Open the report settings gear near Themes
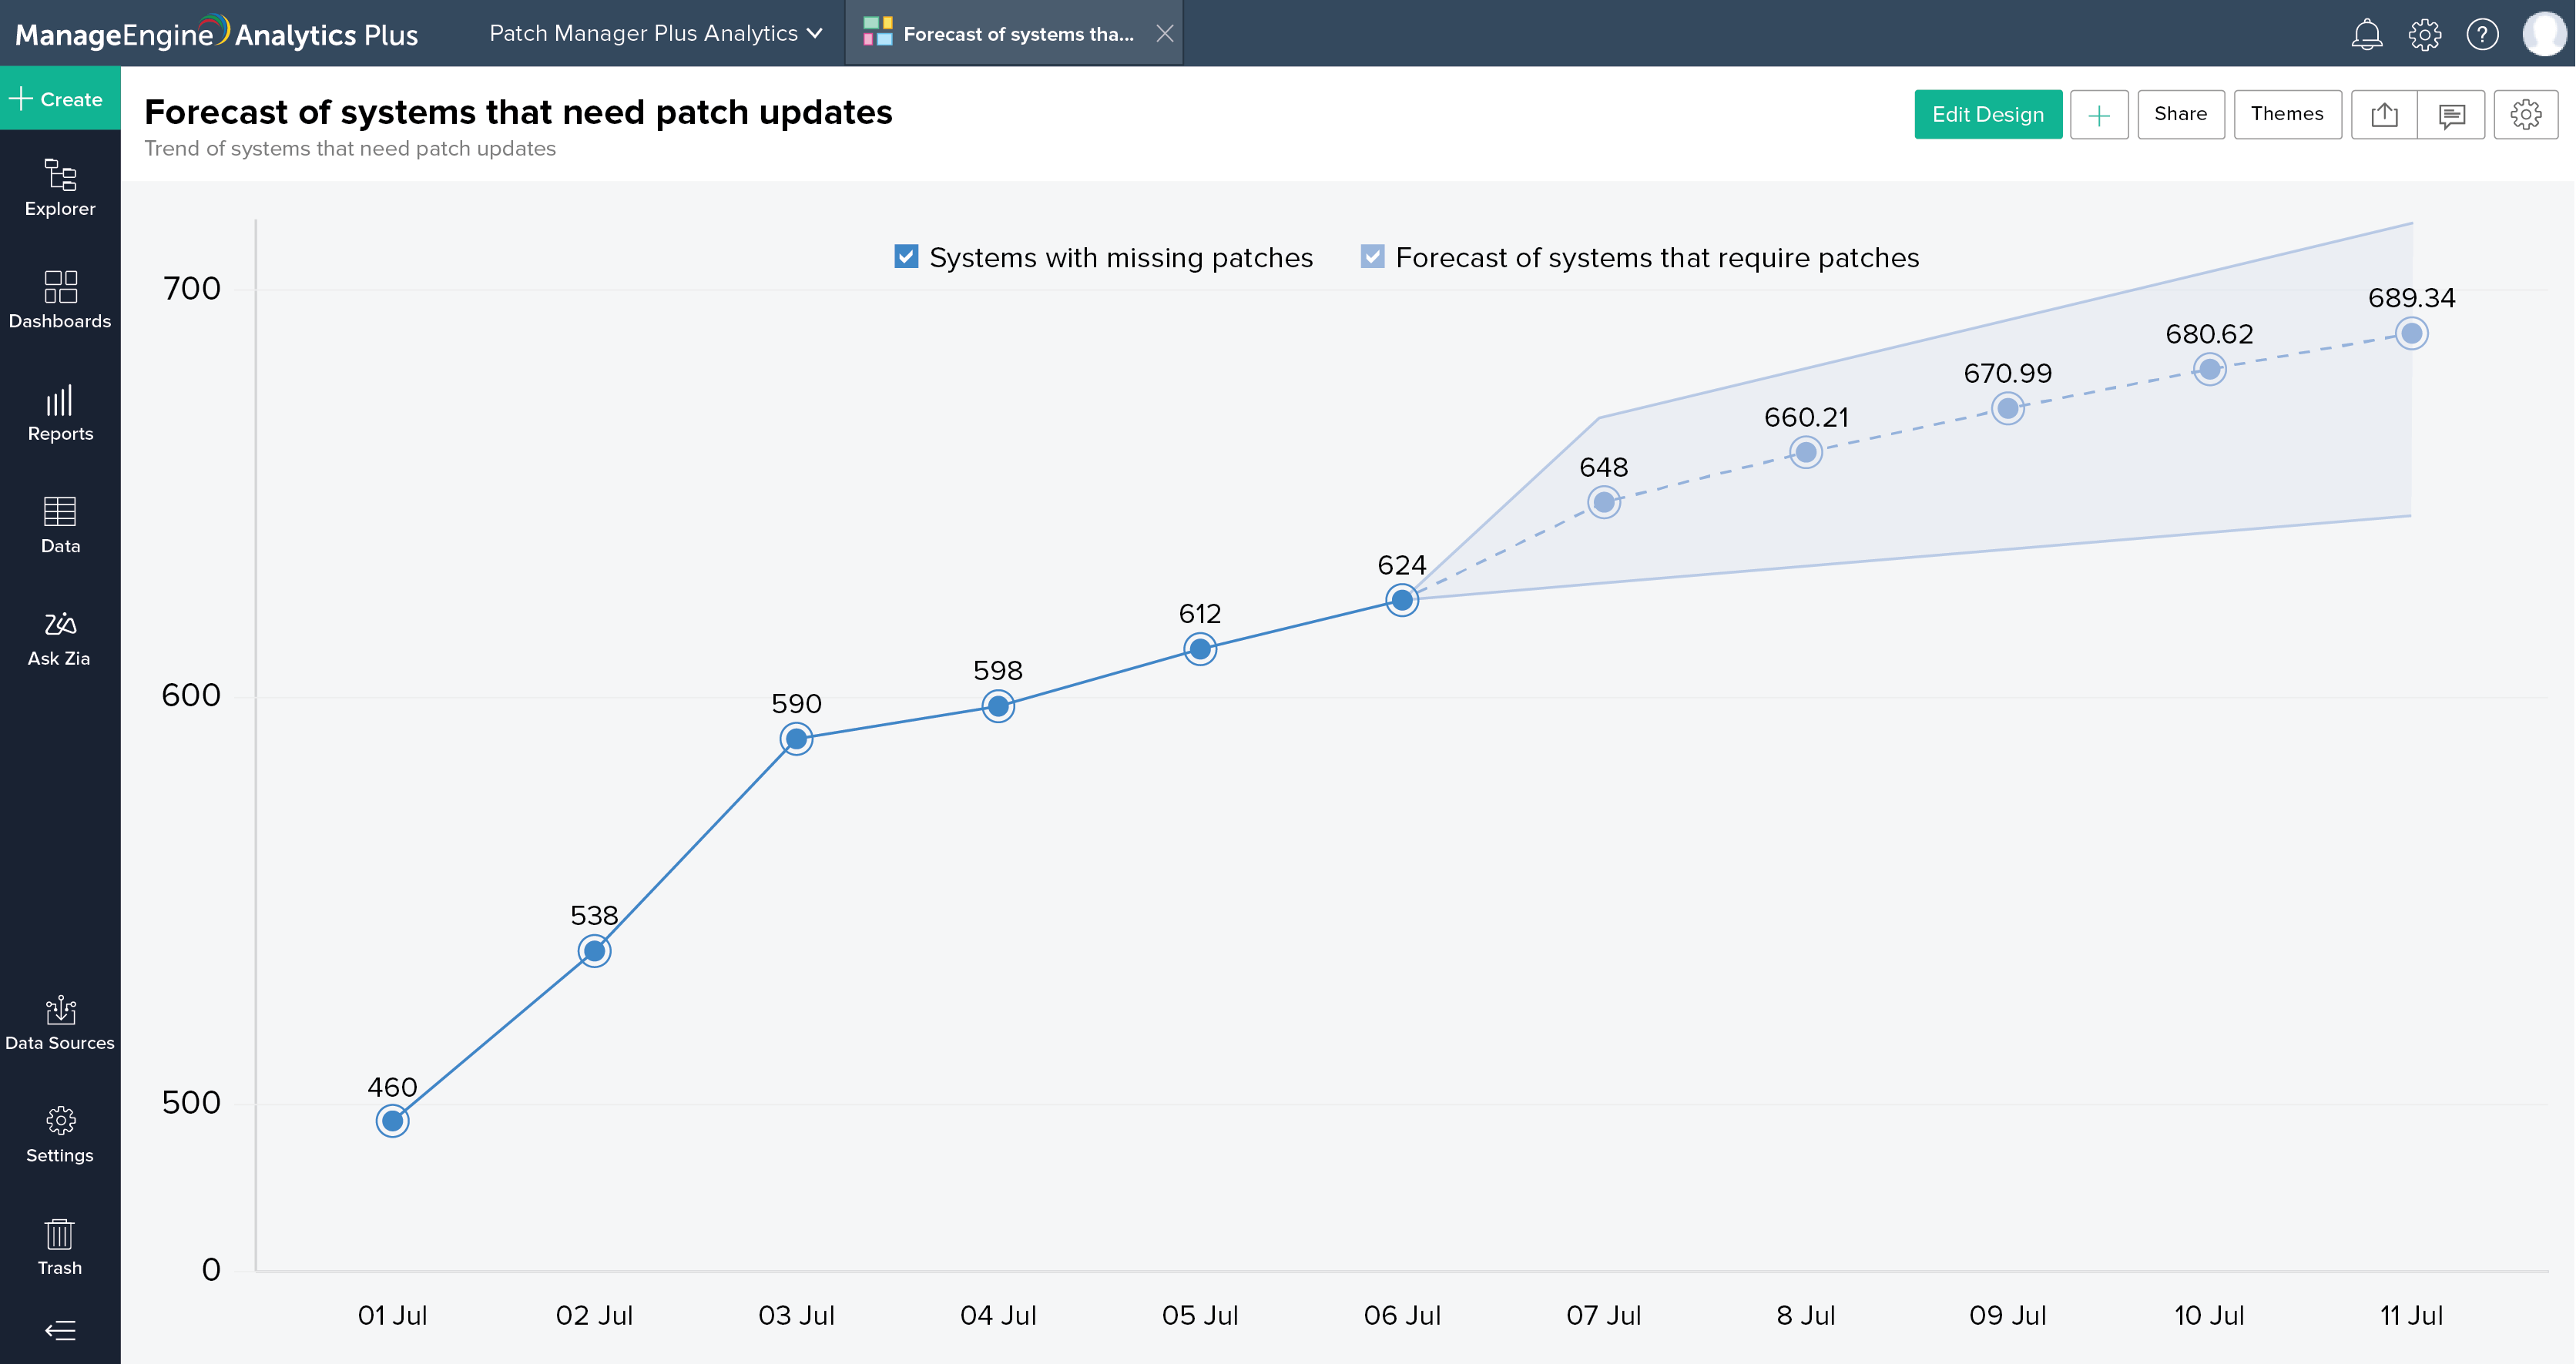 pyautogui.click(x=2525, y=115)
